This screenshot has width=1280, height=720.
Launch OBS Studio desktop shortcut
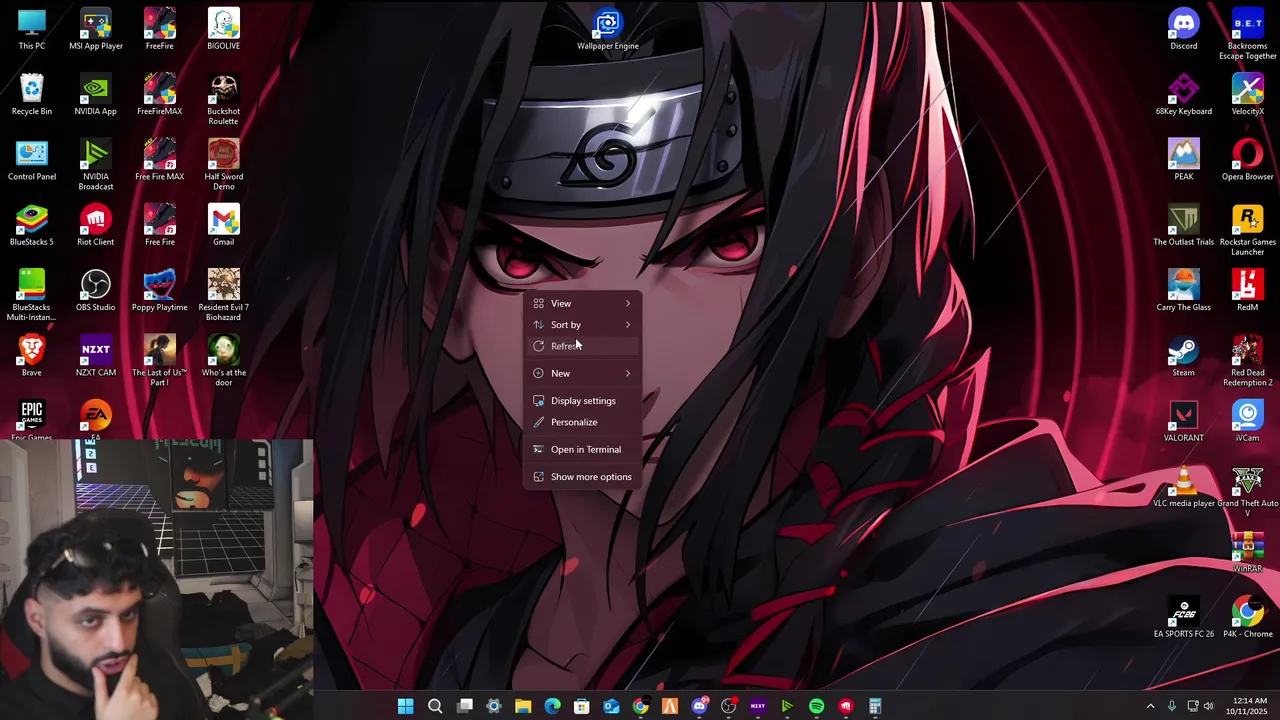click(x=96, y=290)
